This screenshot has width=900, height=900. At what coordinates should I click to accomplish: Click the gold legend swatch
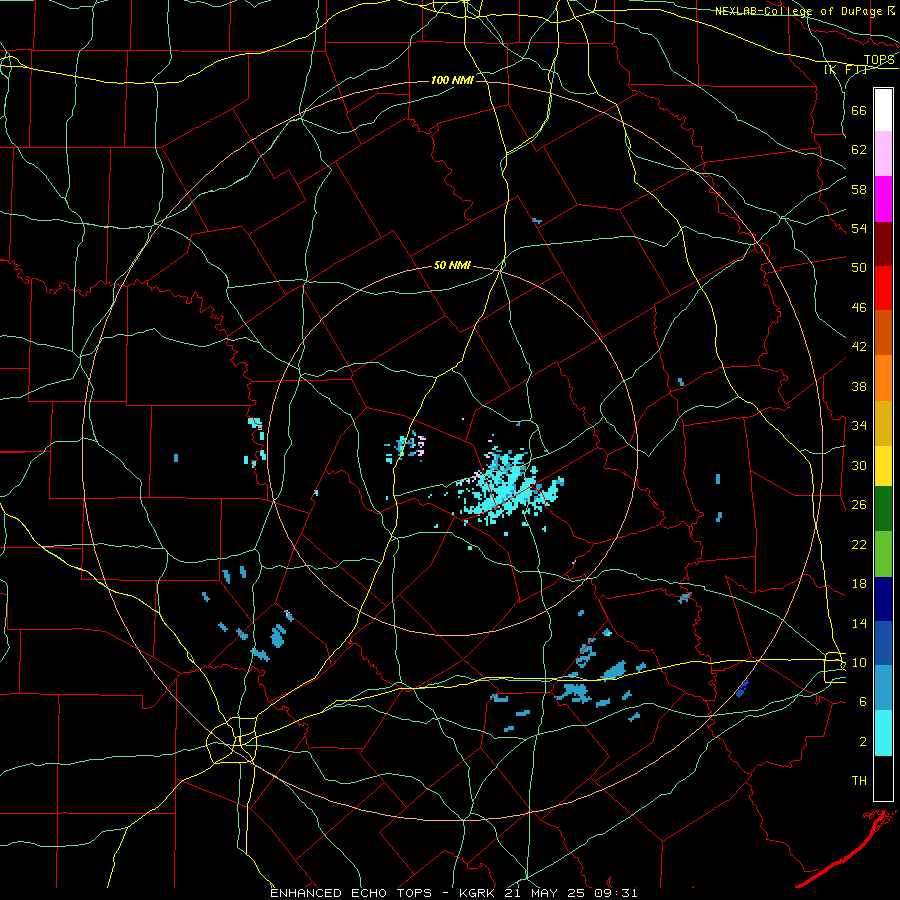(883, 423)
